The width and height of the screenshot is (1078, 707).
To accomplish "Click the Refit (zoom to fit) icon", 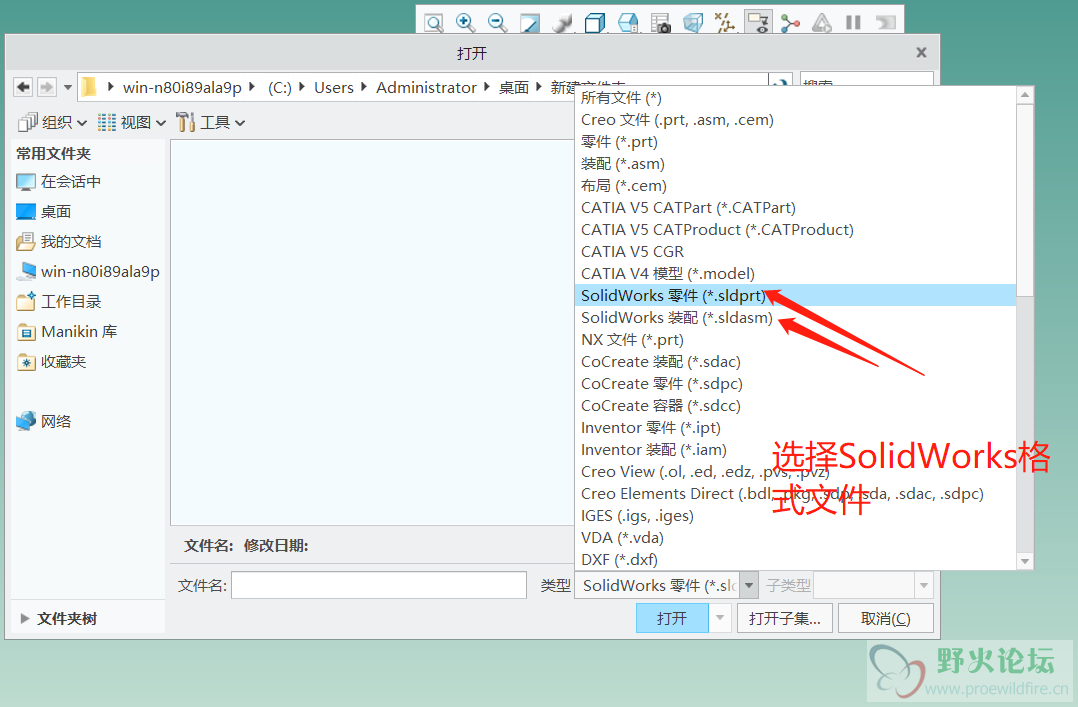I will [434, 23].
